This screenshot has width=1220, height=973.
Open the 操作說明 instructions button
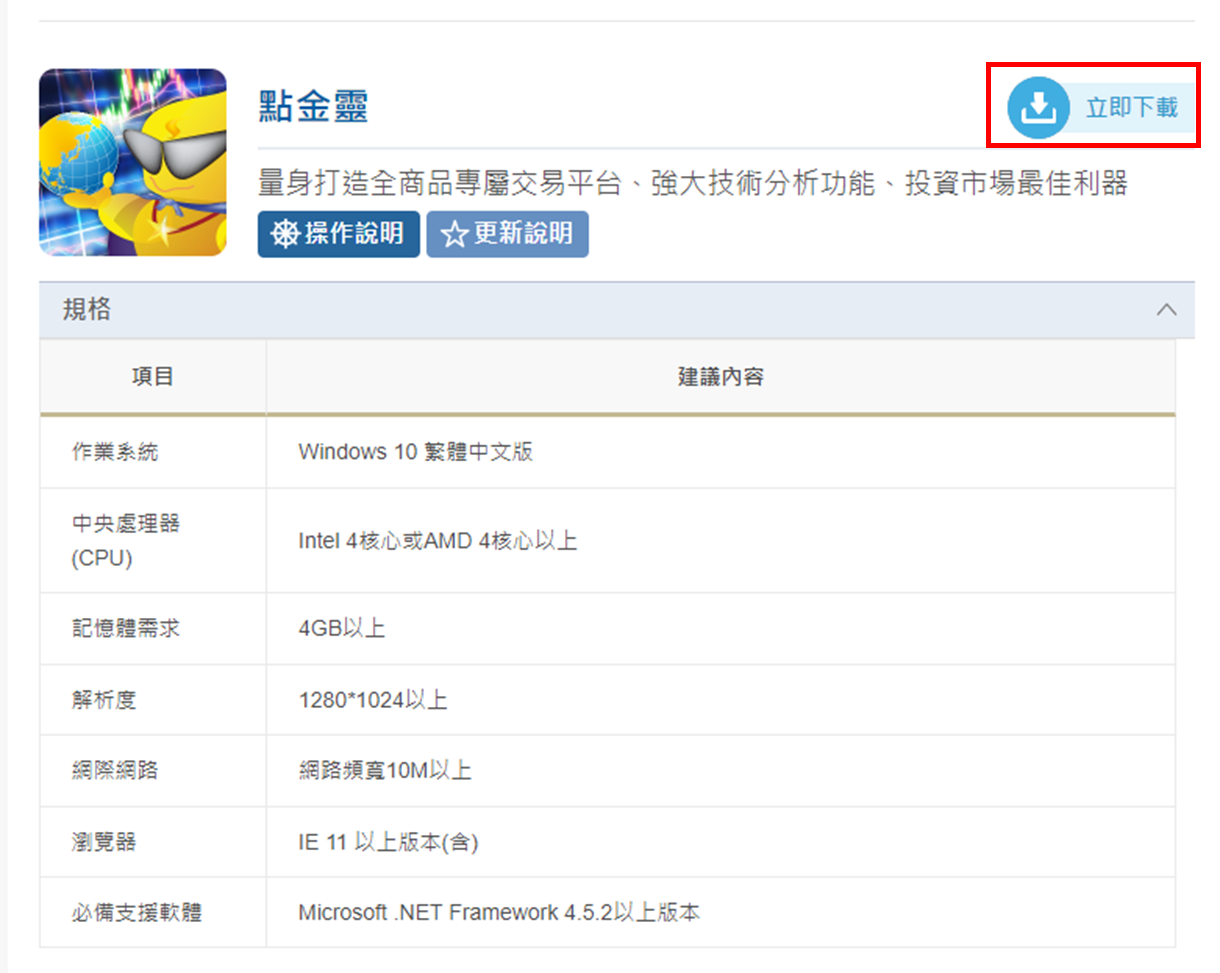[338, 234]
